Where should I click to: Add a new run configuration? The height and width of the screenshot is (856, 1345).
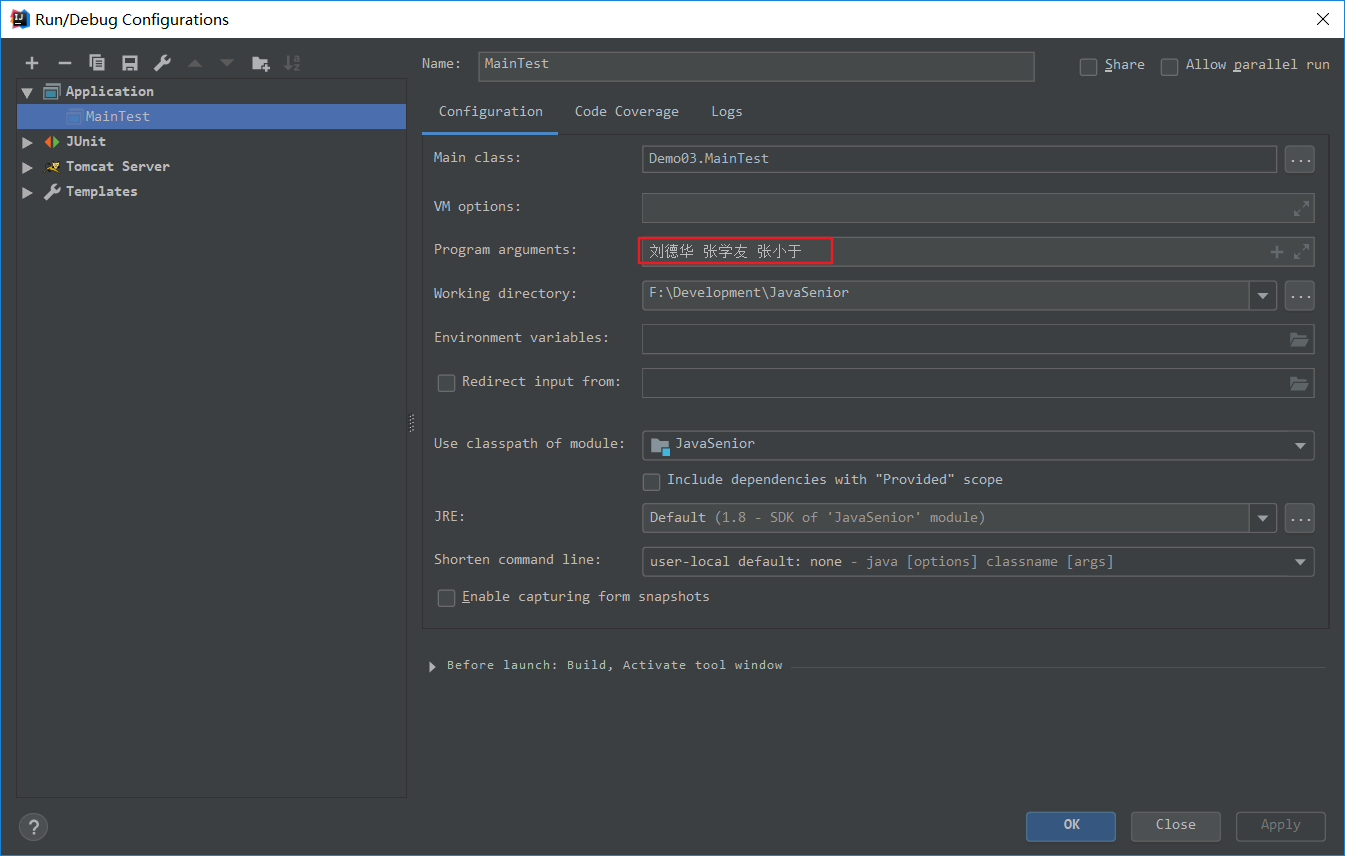coord(32,63)
